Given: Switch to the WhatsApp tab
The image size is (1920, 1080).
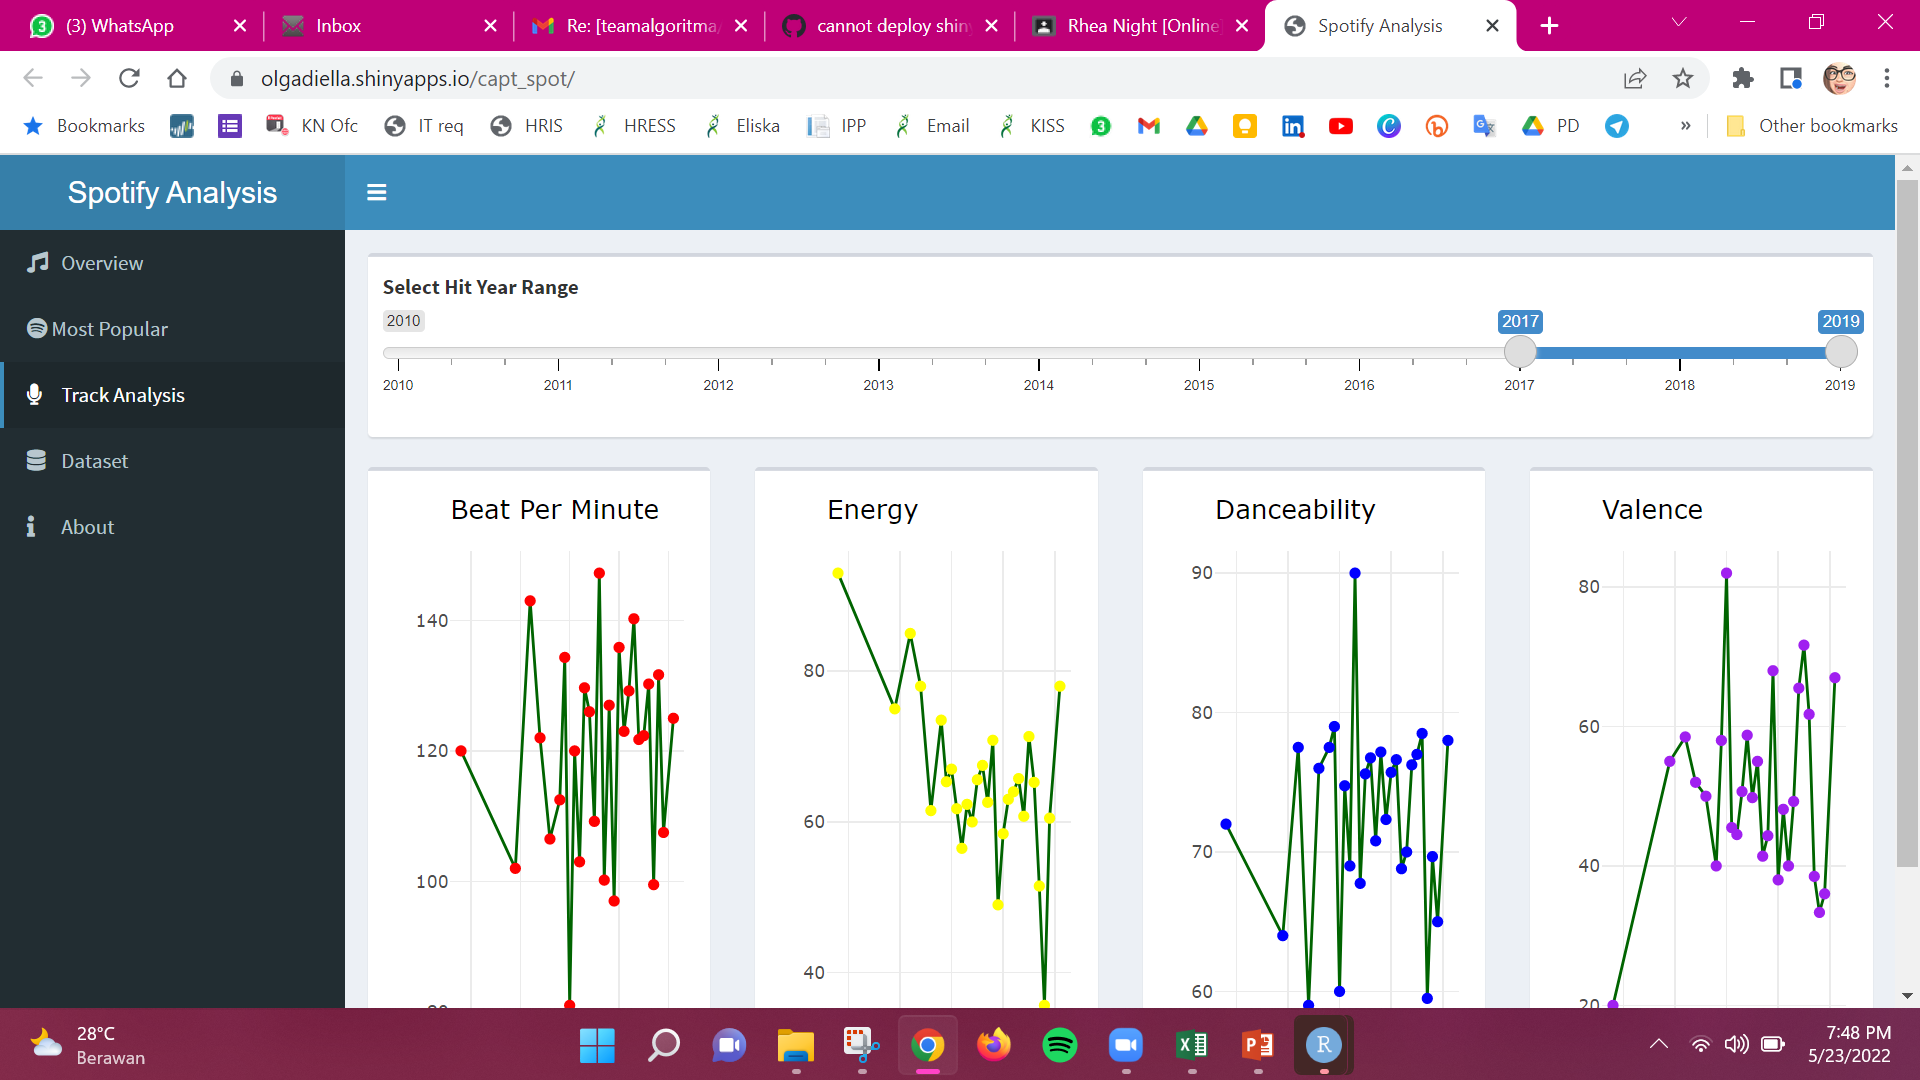Looking at the screenshot, I should point(120,26).
